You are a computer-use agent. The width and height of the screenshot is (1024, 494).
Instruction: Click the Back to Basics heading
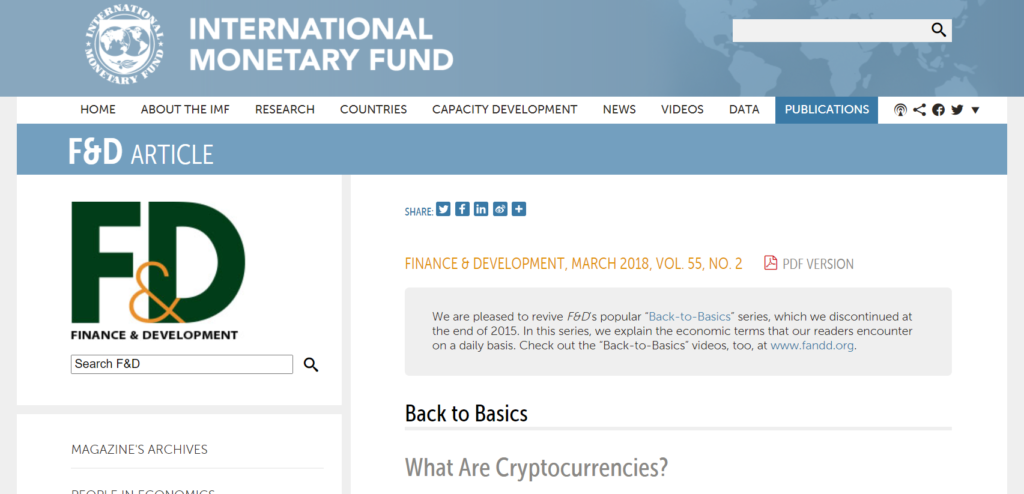click(466, 414)
